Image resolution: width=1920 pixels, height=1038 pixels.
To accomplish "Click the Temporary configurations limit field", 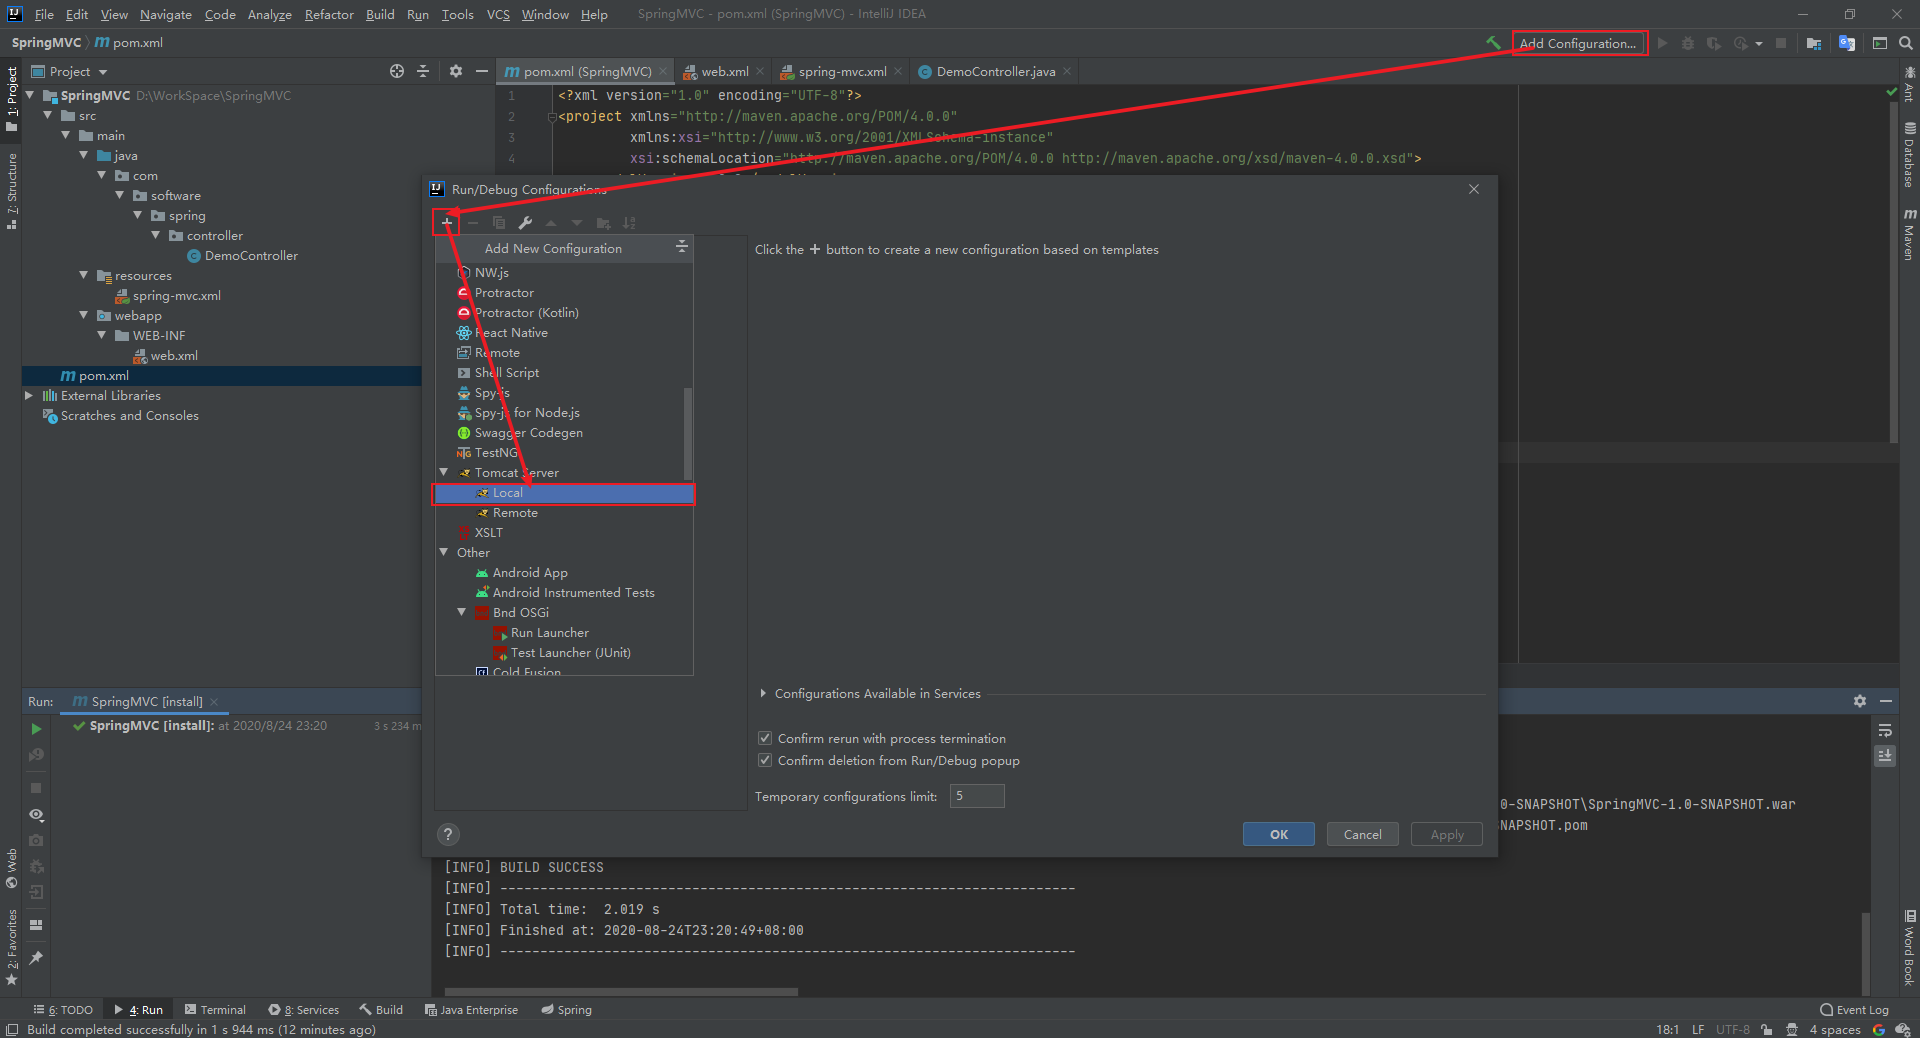I will [977, 796].
